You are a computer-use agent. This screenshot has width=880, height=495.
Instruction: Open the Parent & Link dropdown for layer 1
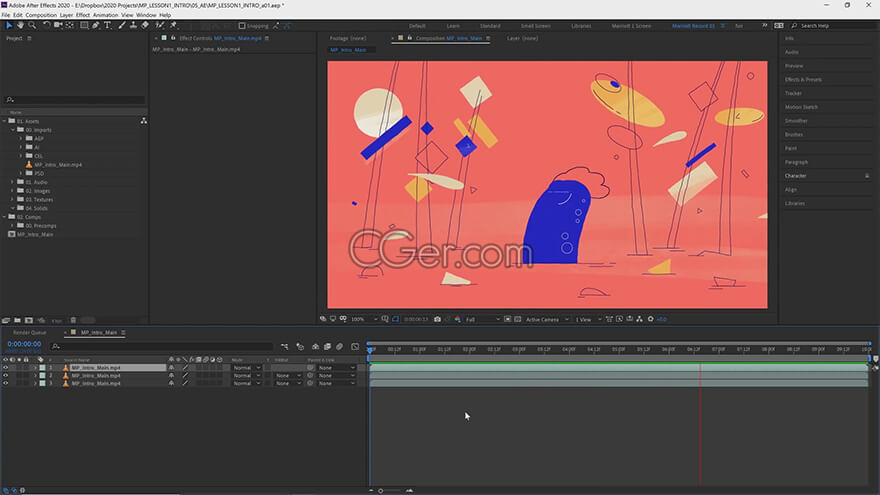pos(337,368)
